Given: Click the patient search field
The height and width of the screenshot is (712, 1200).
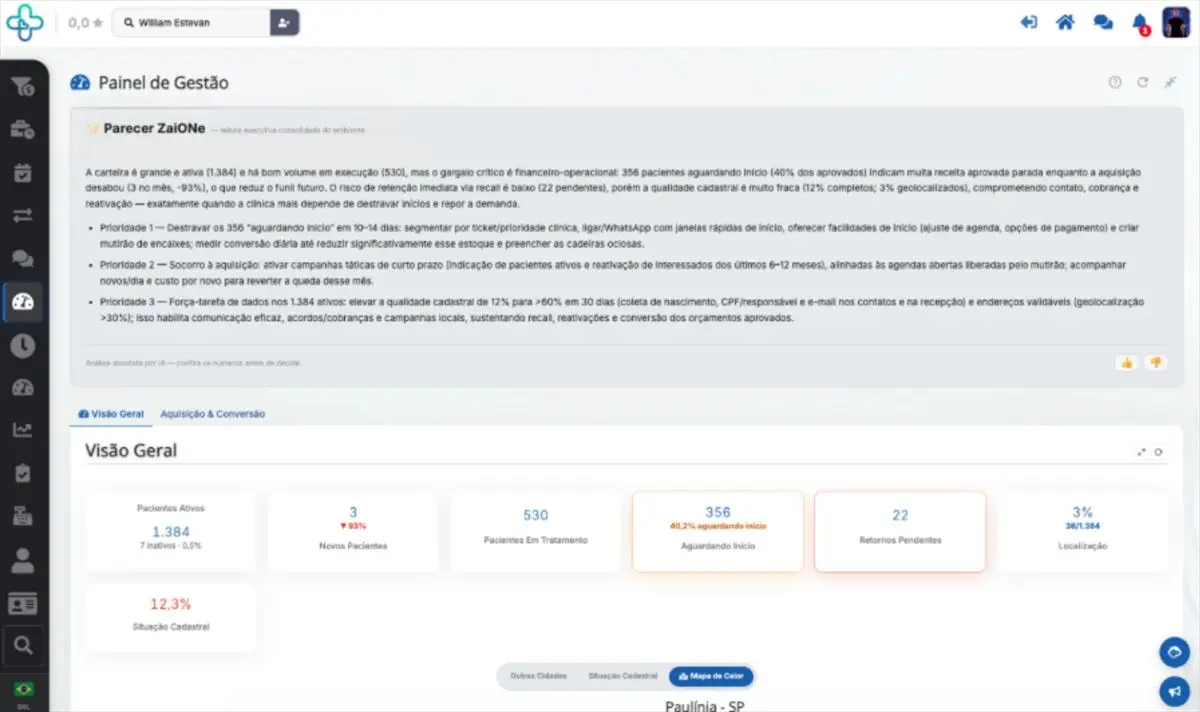Looking at the screenshot, I should point(191,22).
